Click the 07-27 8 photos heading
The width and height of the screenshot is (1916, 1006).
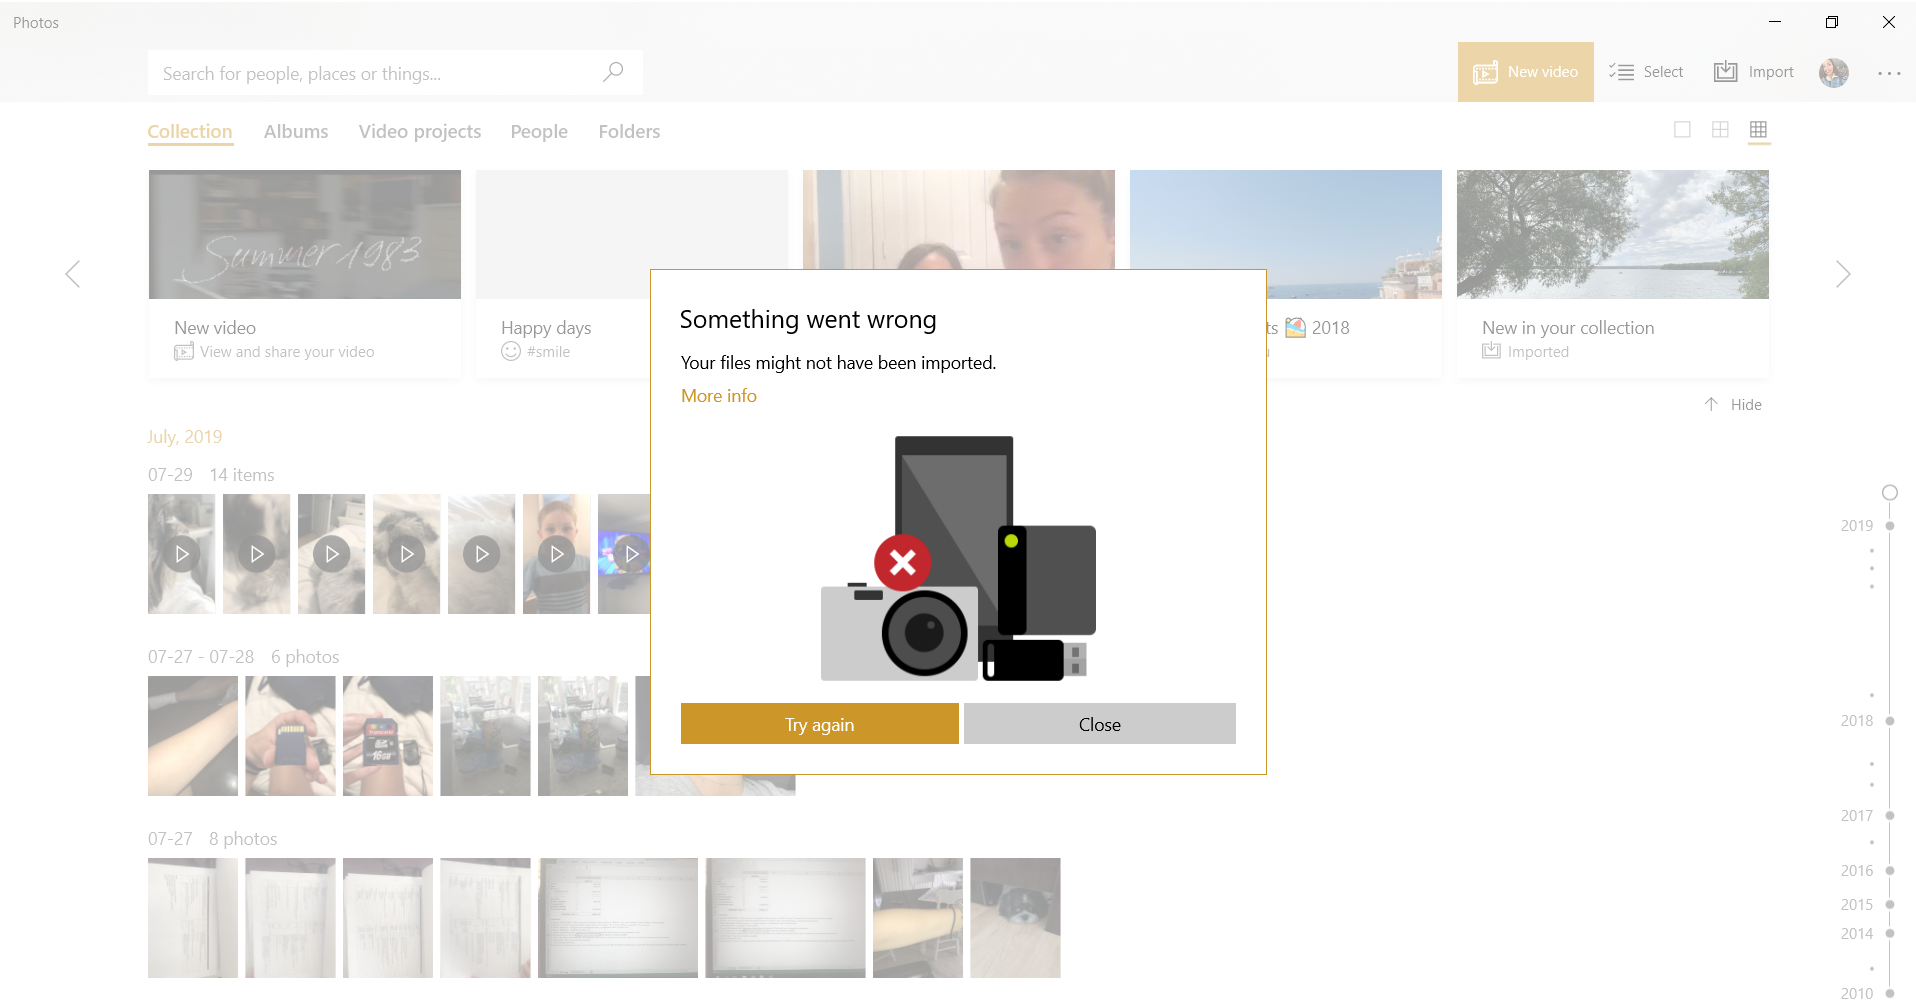click(212, 839)
